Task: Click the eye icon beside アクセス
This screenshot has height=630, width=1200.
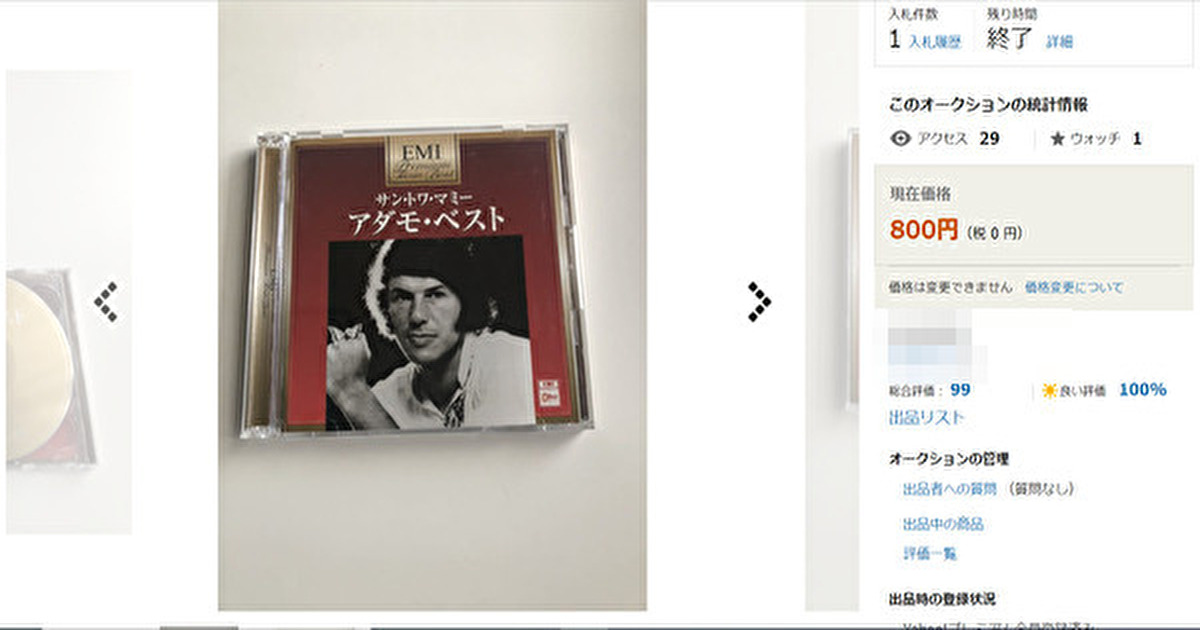Action: point(900,139)
